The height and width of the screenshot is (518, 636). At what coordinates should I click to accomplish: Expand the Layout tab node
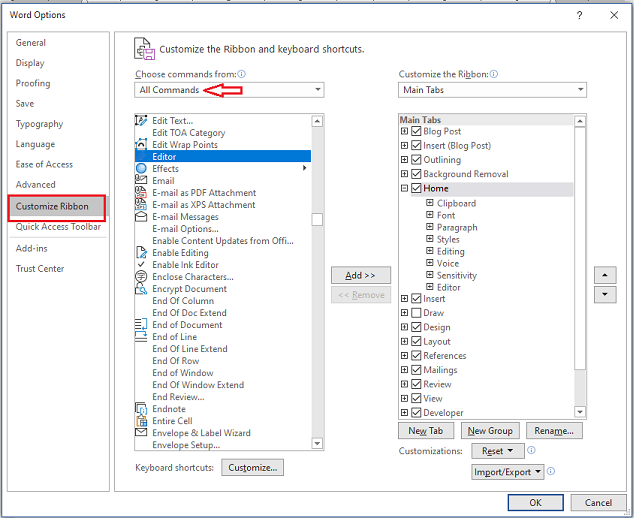pos(404,342)
